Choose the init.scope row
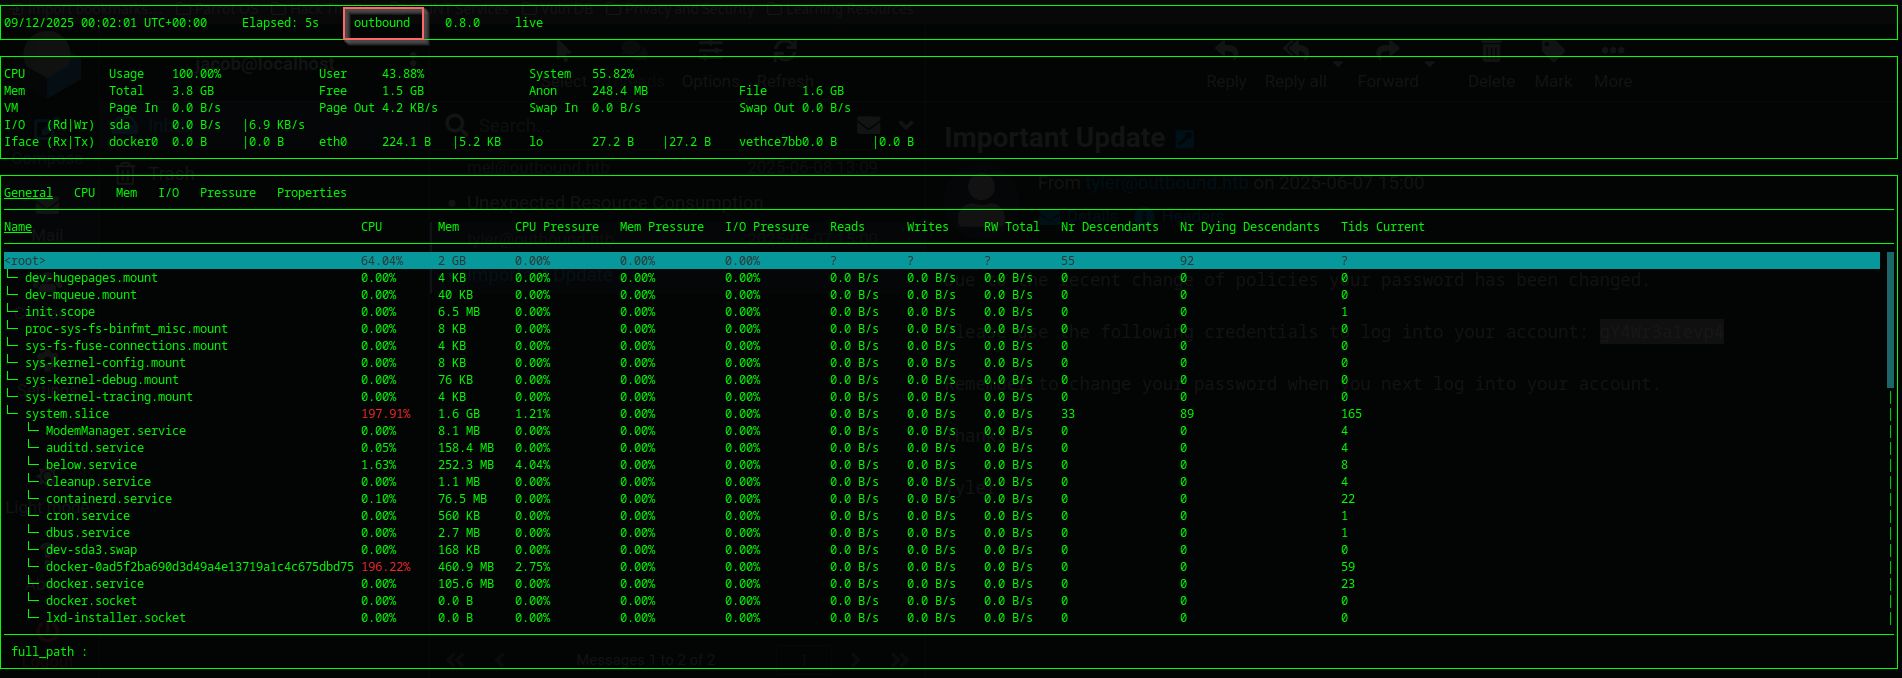1902x678 pixels. coord(60,312)
